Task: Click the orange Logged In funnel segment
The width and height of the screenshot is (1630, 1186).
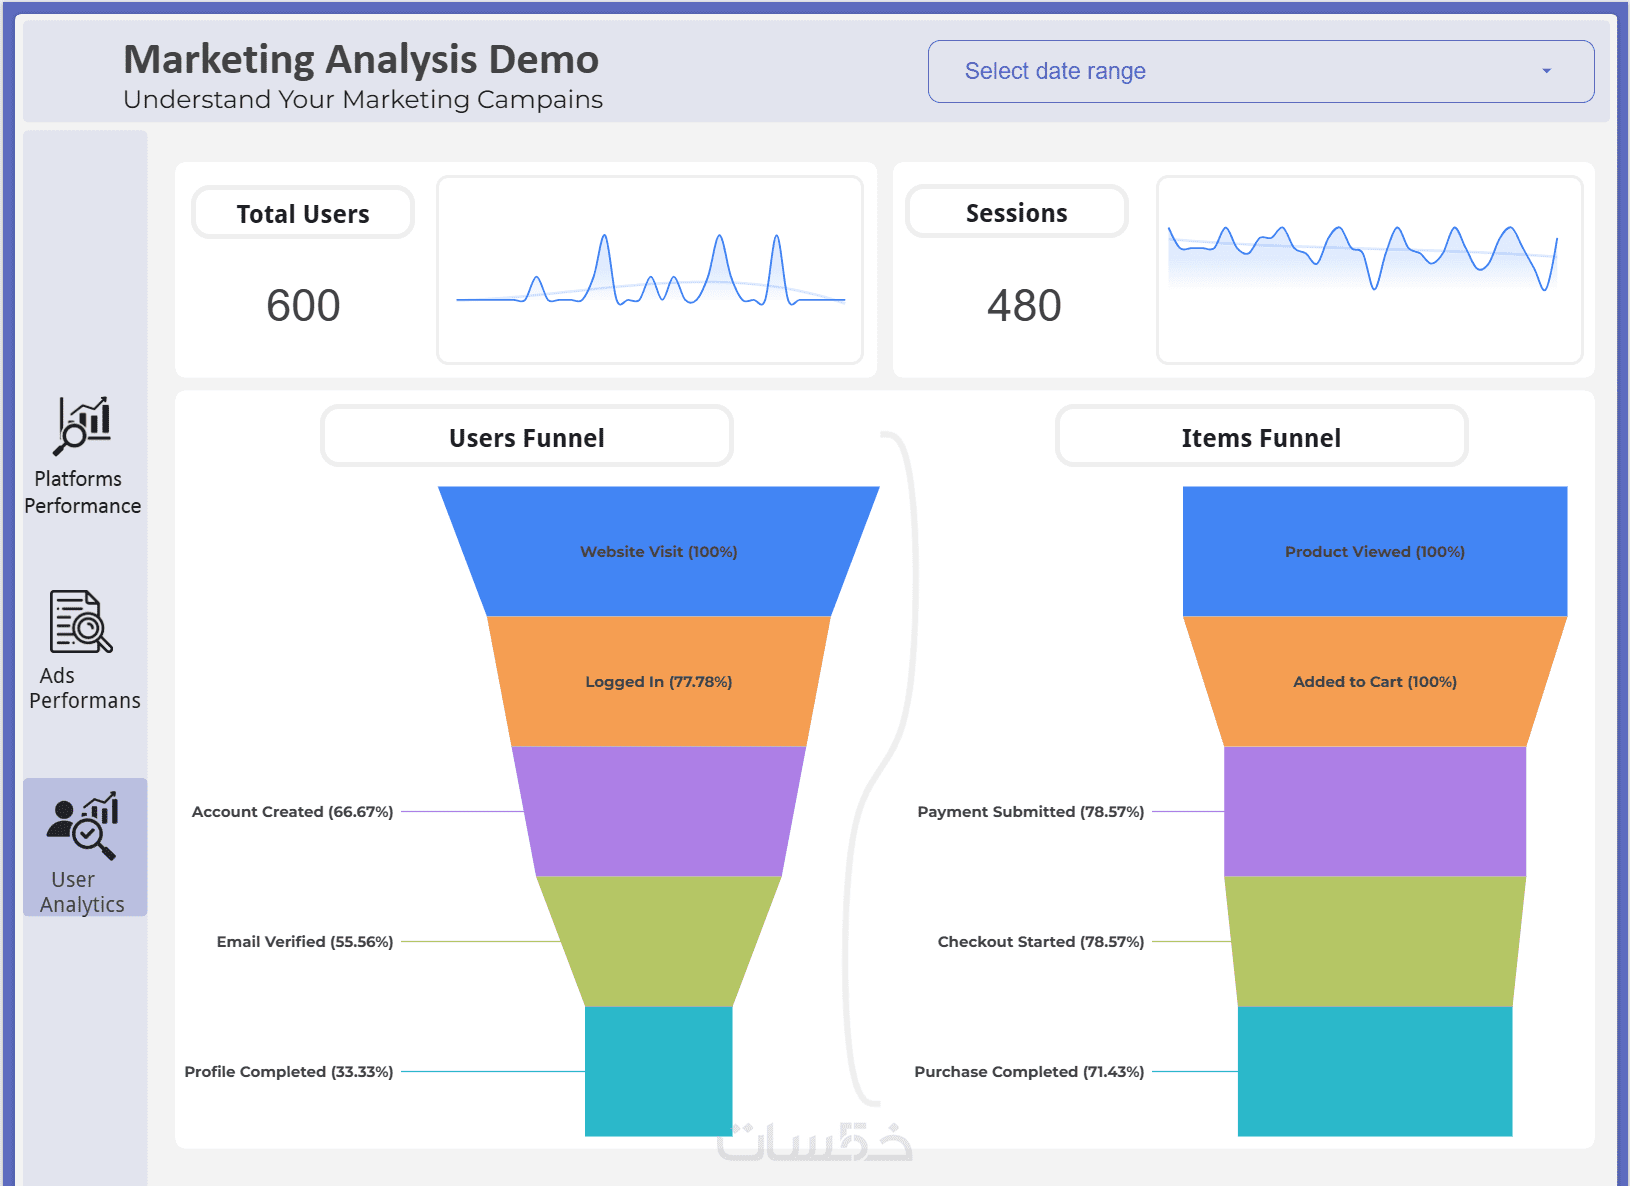Action: [x=659, y=681]
